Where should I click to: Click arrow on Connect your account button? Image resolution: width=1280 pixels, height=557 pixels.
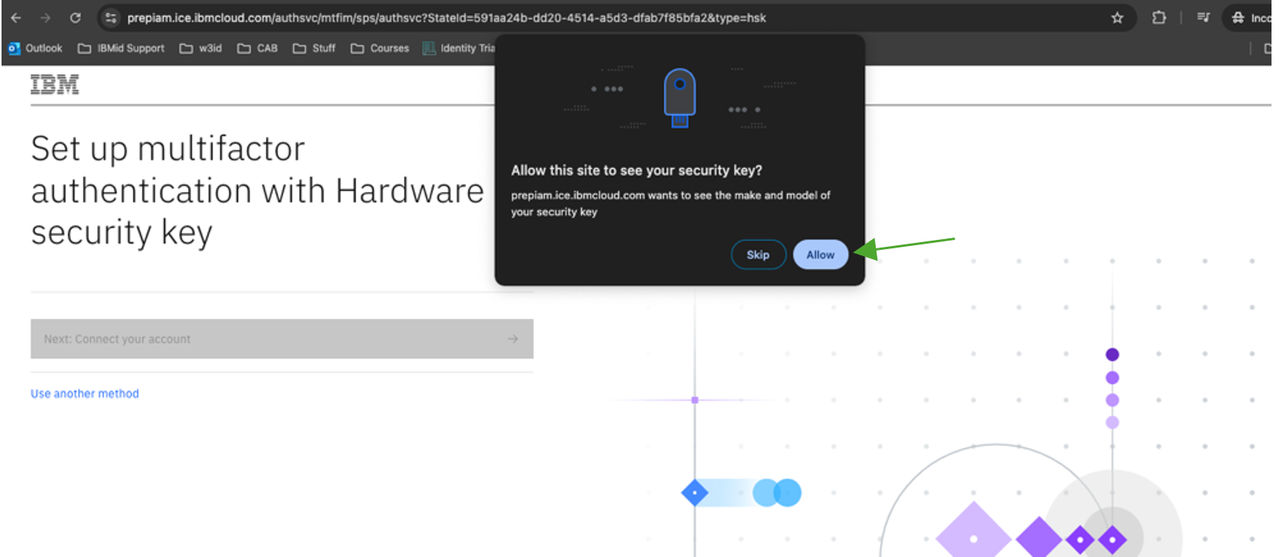pos(513,339)
